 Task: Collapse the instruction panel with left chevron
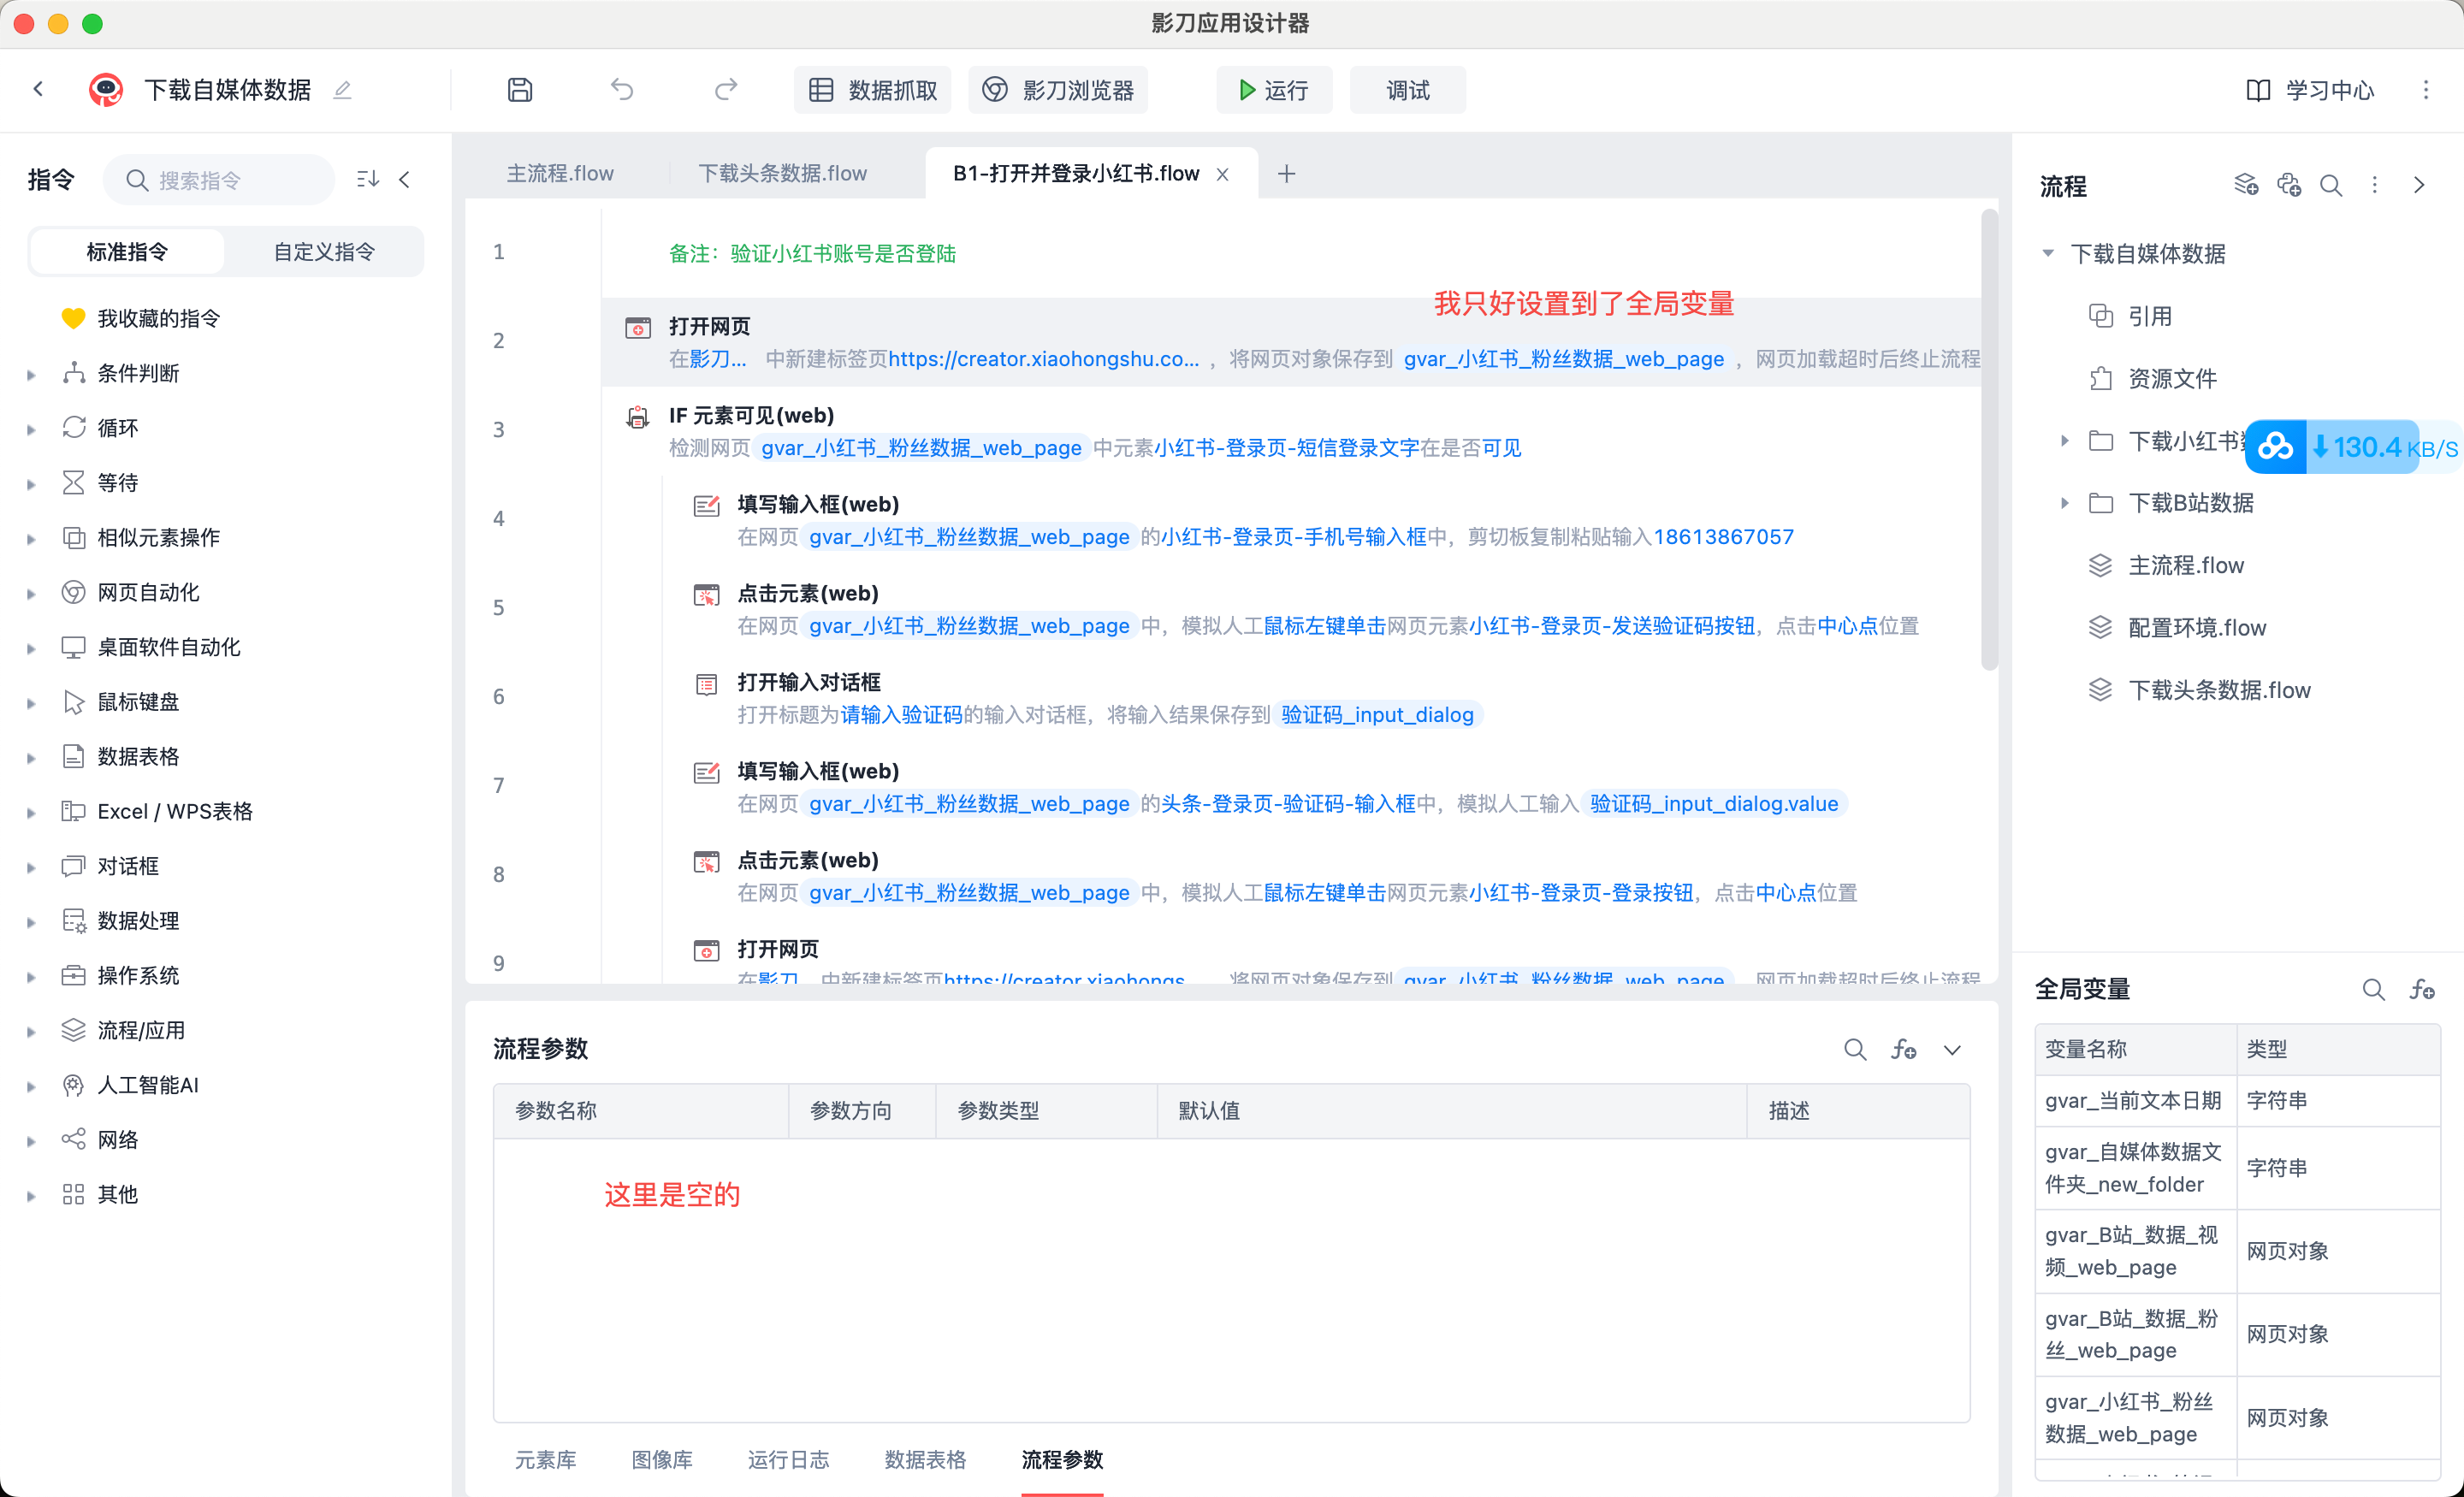pos(405,179)
